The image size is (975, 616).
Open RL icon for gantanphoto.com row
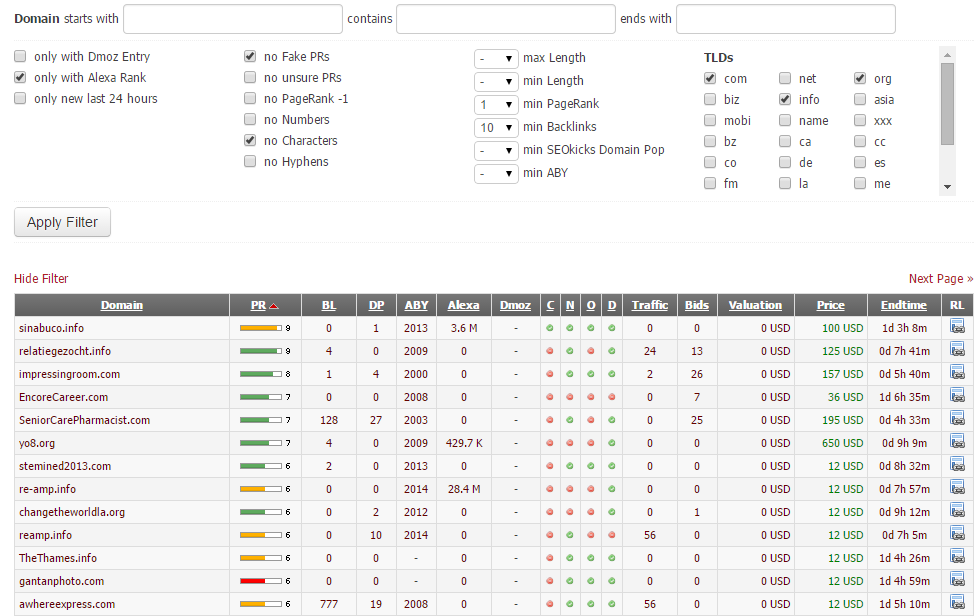957,579
